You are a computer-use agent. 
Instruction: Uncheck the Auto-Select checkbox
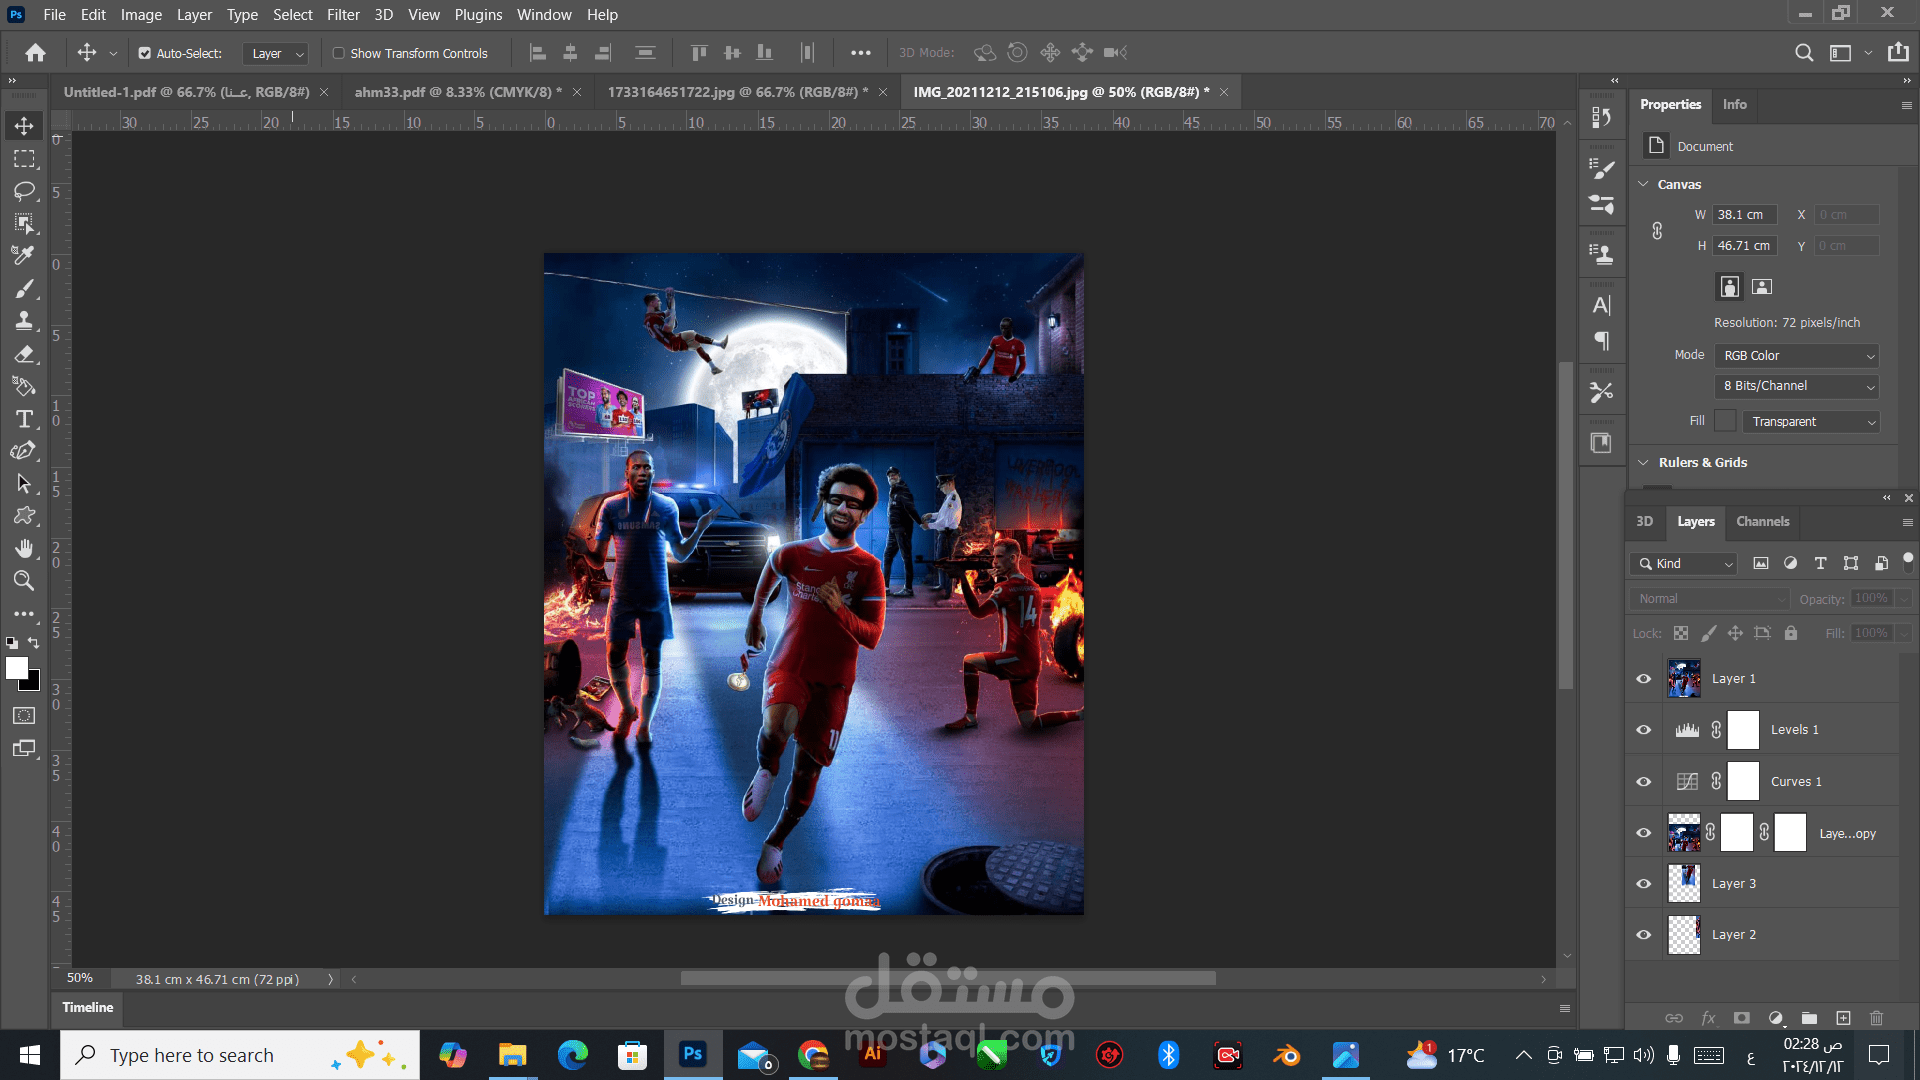(145, 53)
